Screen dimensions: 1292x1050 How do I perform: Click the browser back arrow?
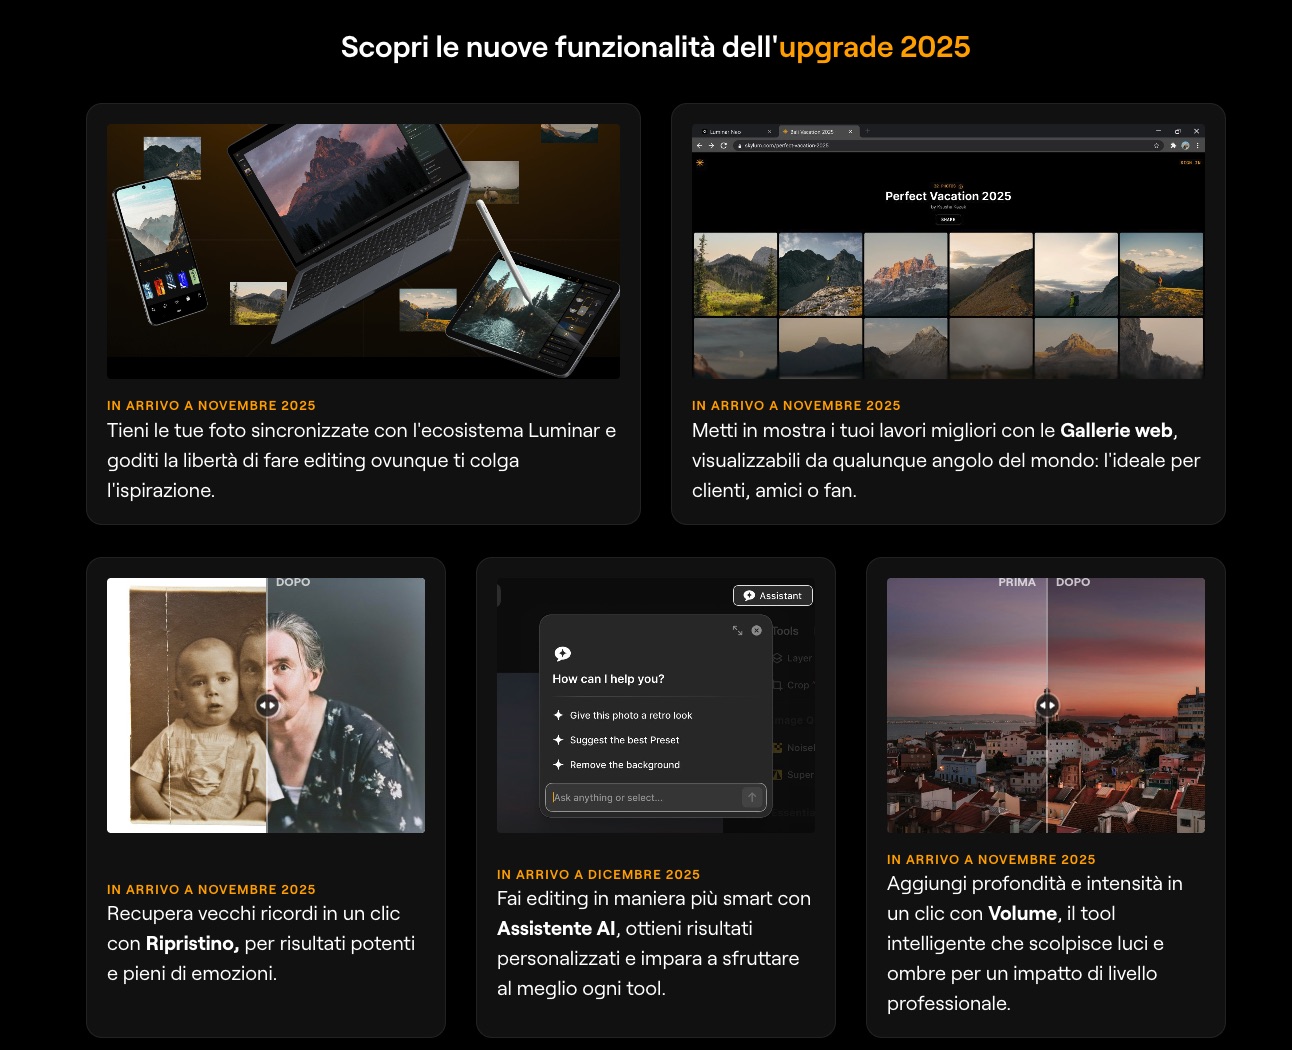700,145
